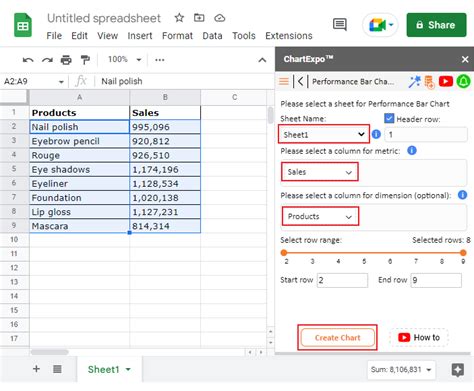Select the cell with value 1,174,196
Image resolution: width=474 pixels, height=391 pixels.
coord(165,169)
